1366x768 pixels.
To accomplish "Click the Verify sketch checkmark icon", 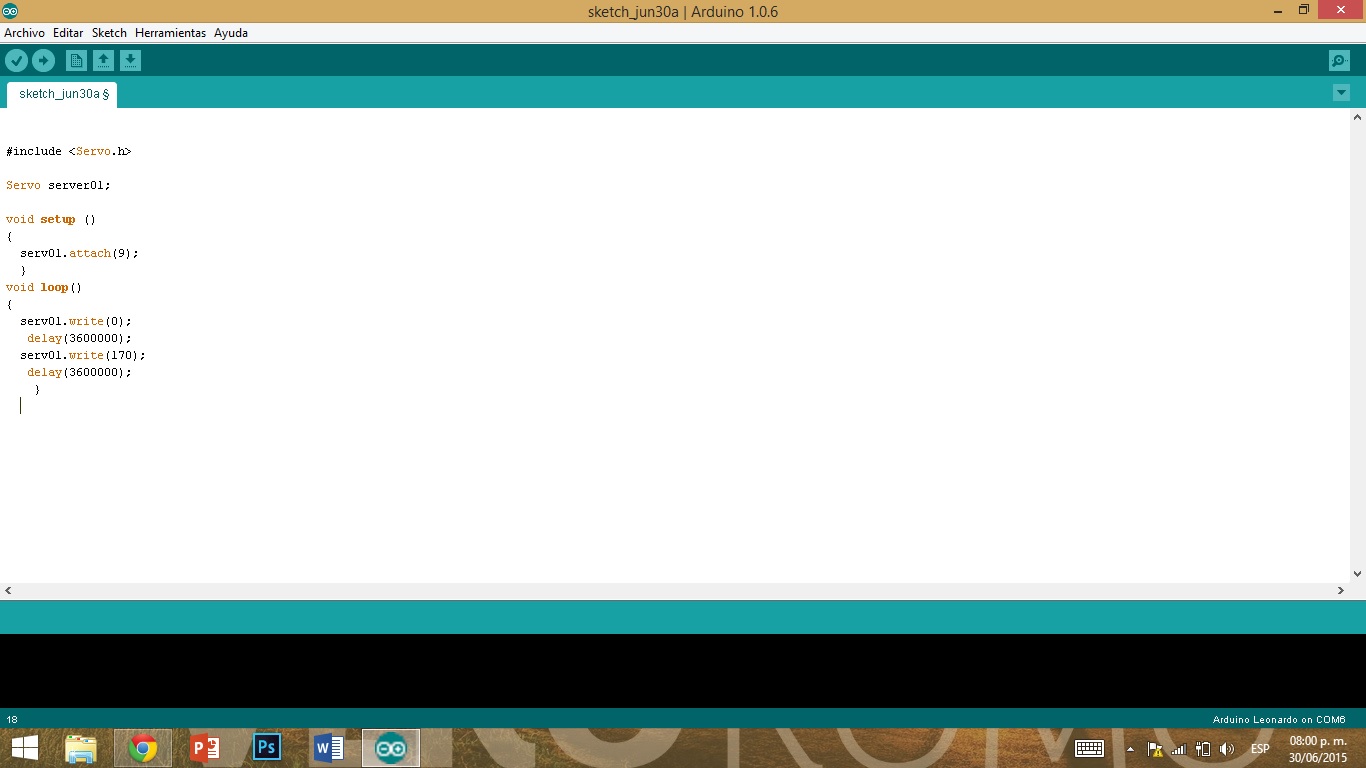I will [16, 61].
